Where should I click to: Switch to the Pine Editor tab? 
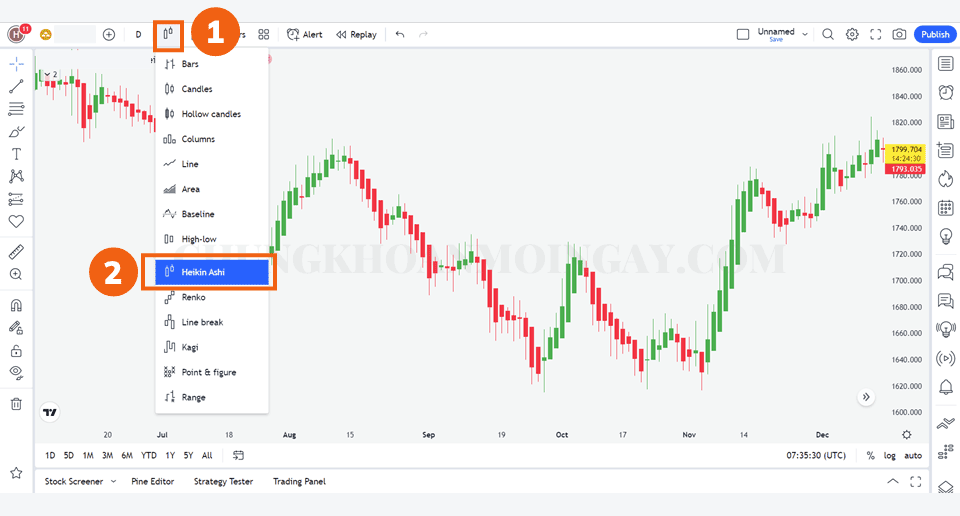coord(152,482)
